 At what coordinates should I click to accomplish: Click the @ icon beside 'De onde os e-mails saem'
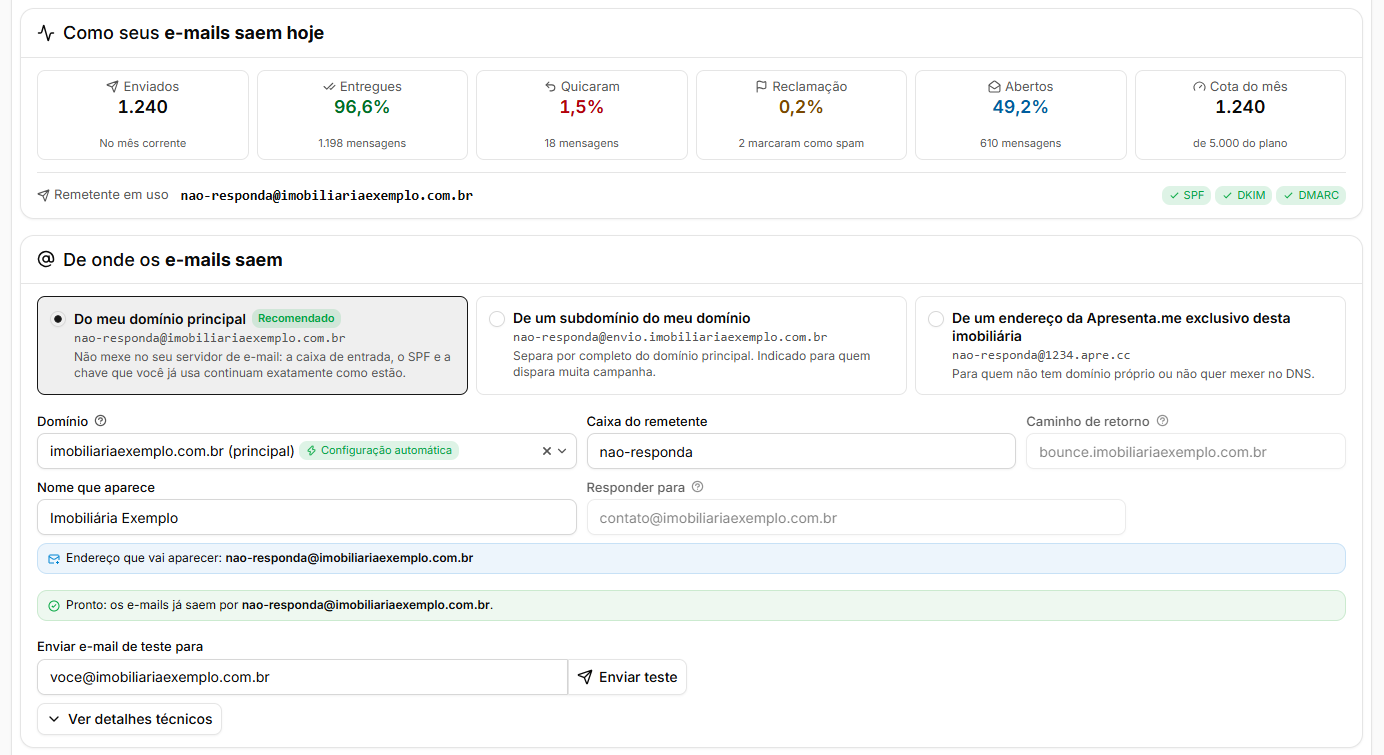click(46, 259)
